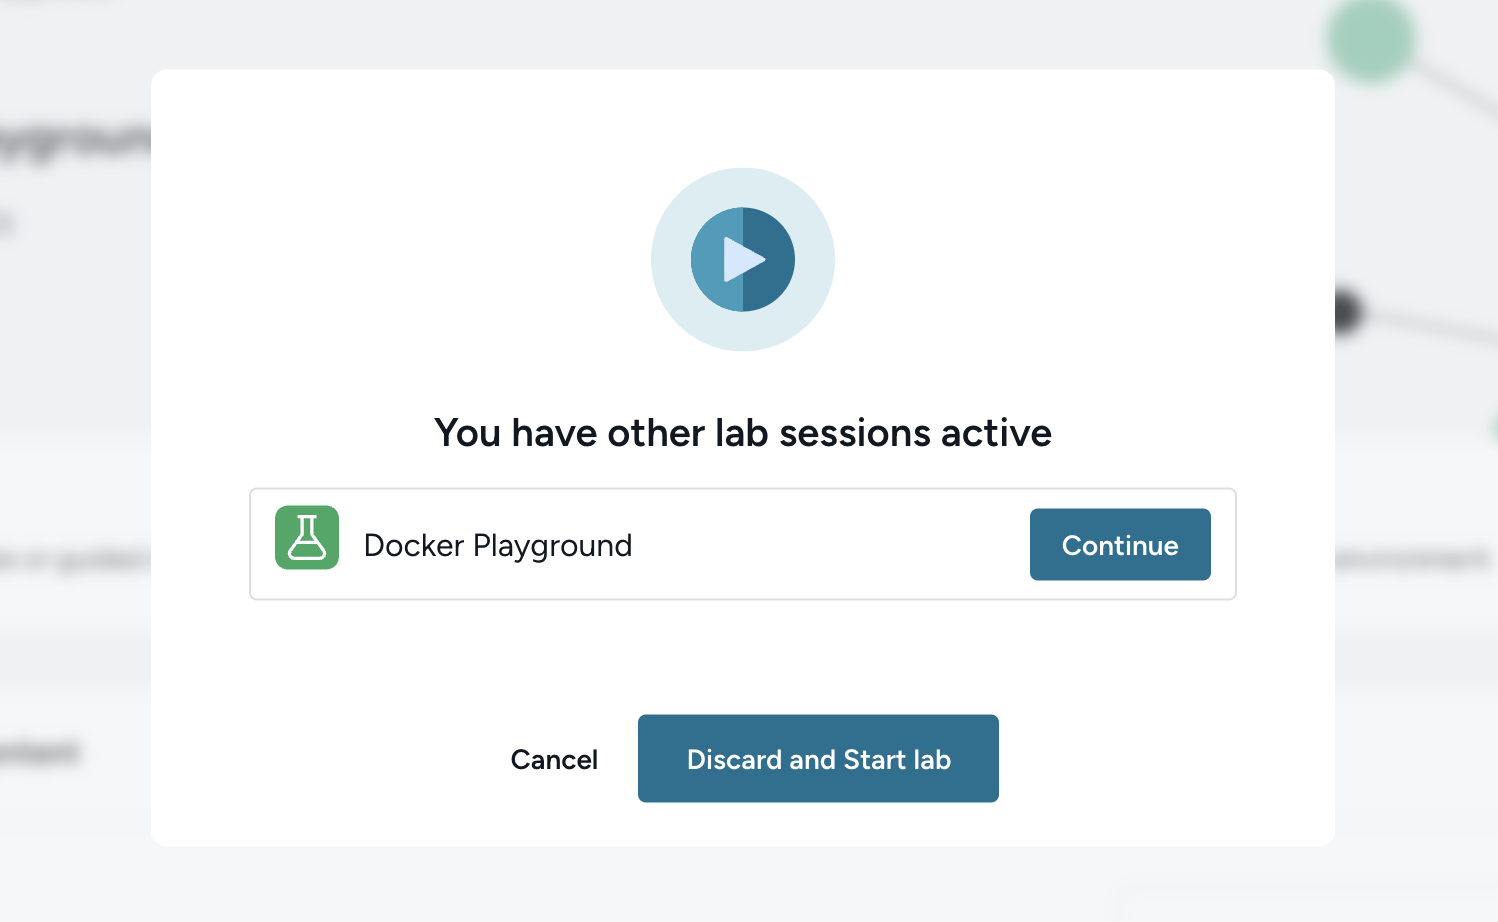Click empty space in the Docker Playground row

pos(830,545)
